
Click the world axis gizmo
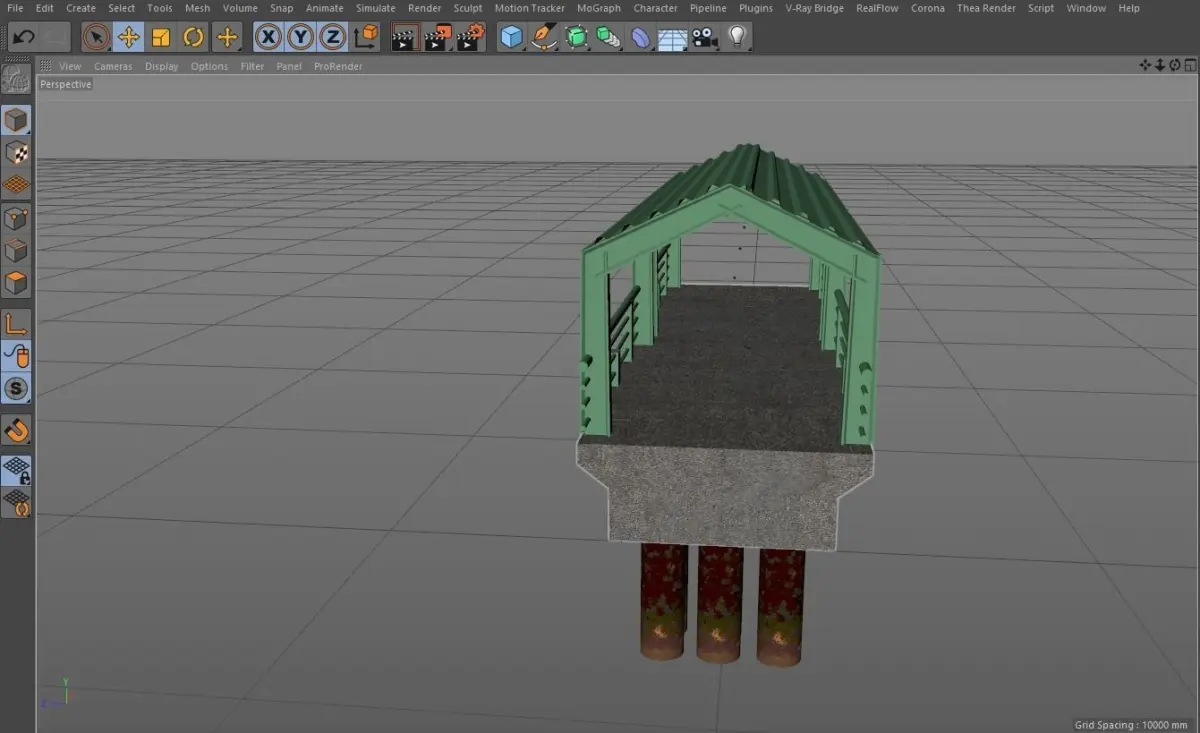click(55, 694)
